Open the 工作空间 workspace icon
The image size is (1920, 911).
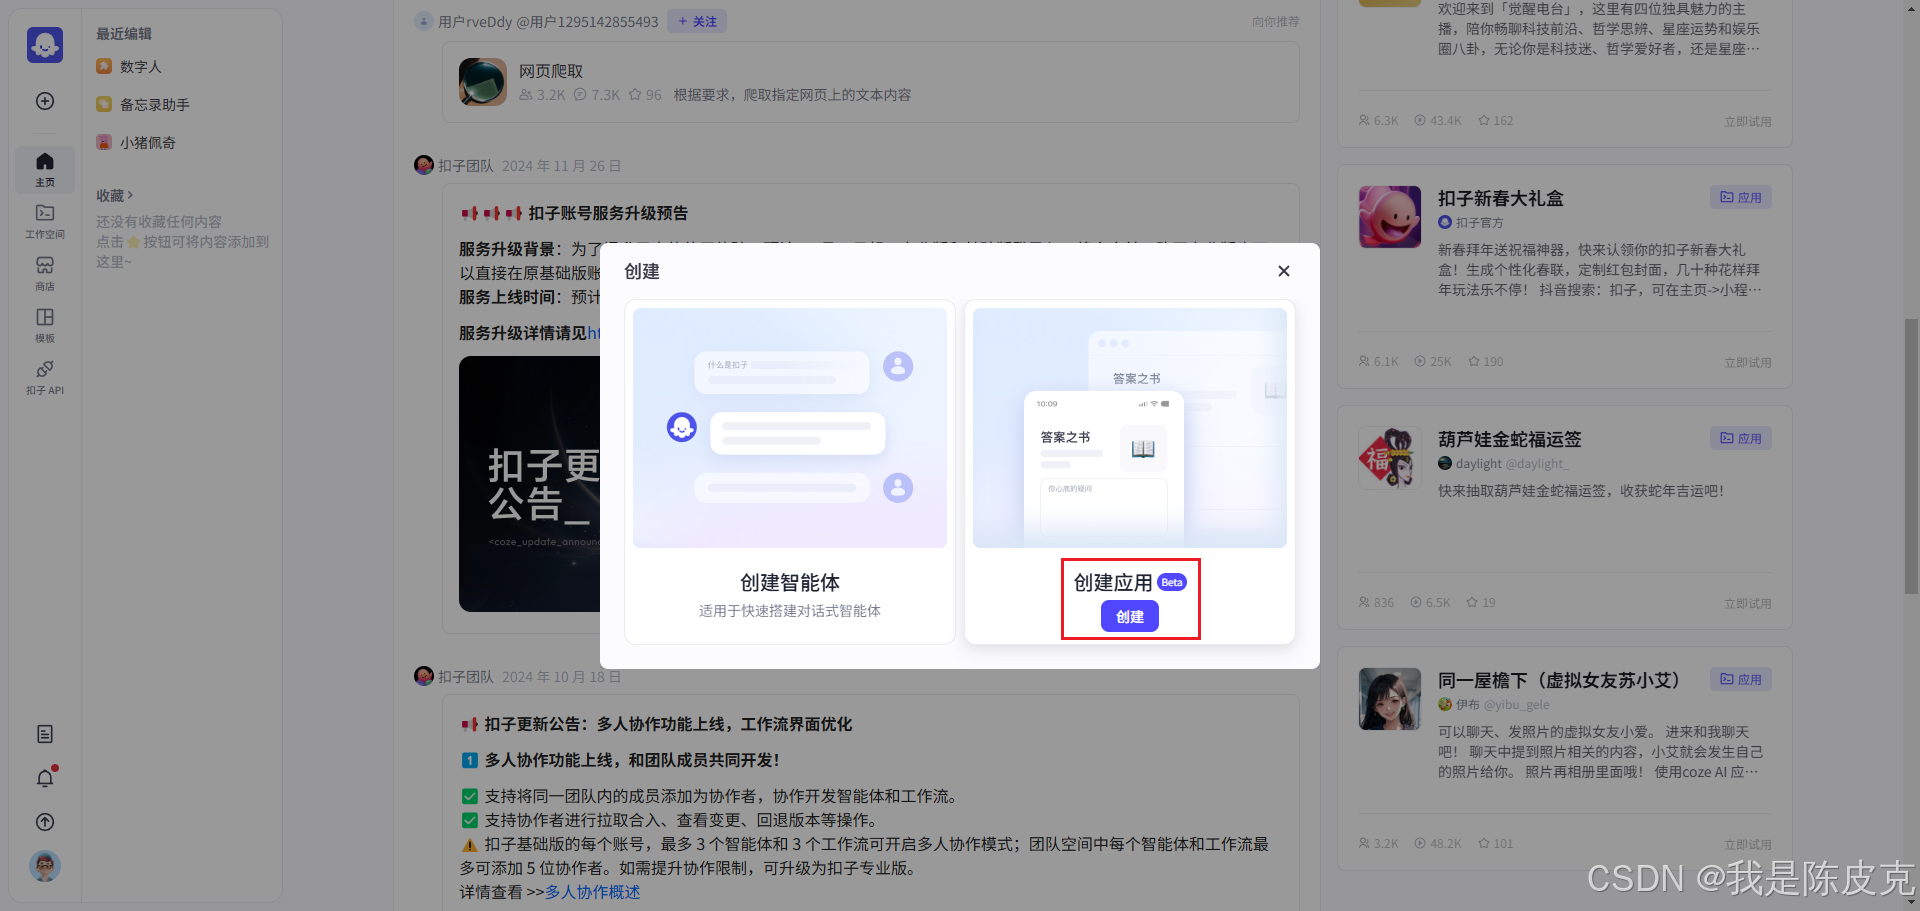(x=45, y=221)
